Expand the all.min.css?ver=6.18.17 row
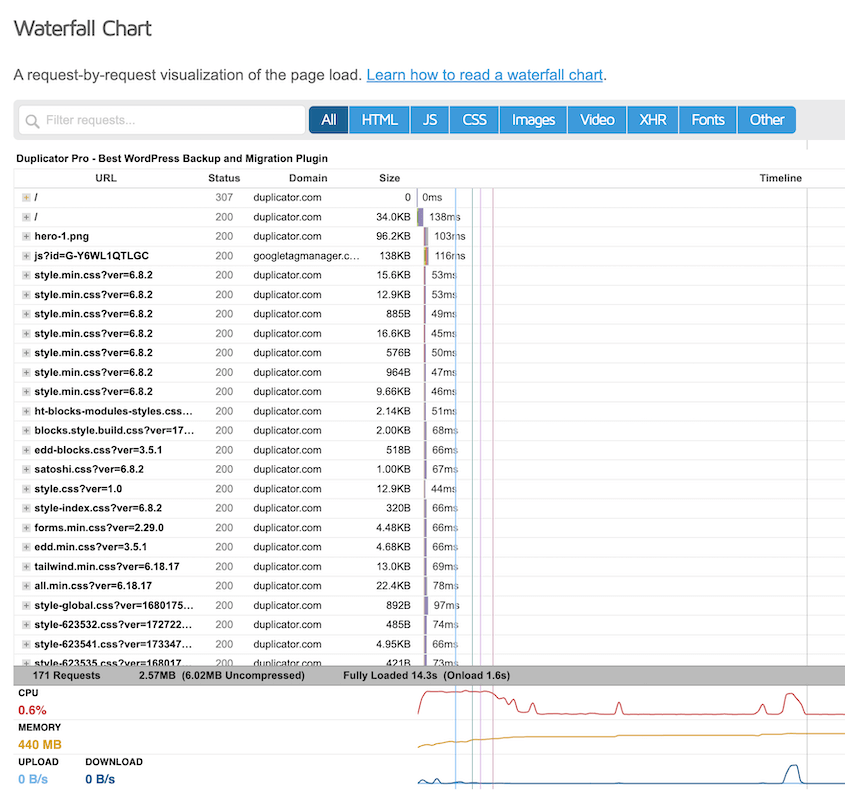 pyautogui.click(x=26, y=586)
